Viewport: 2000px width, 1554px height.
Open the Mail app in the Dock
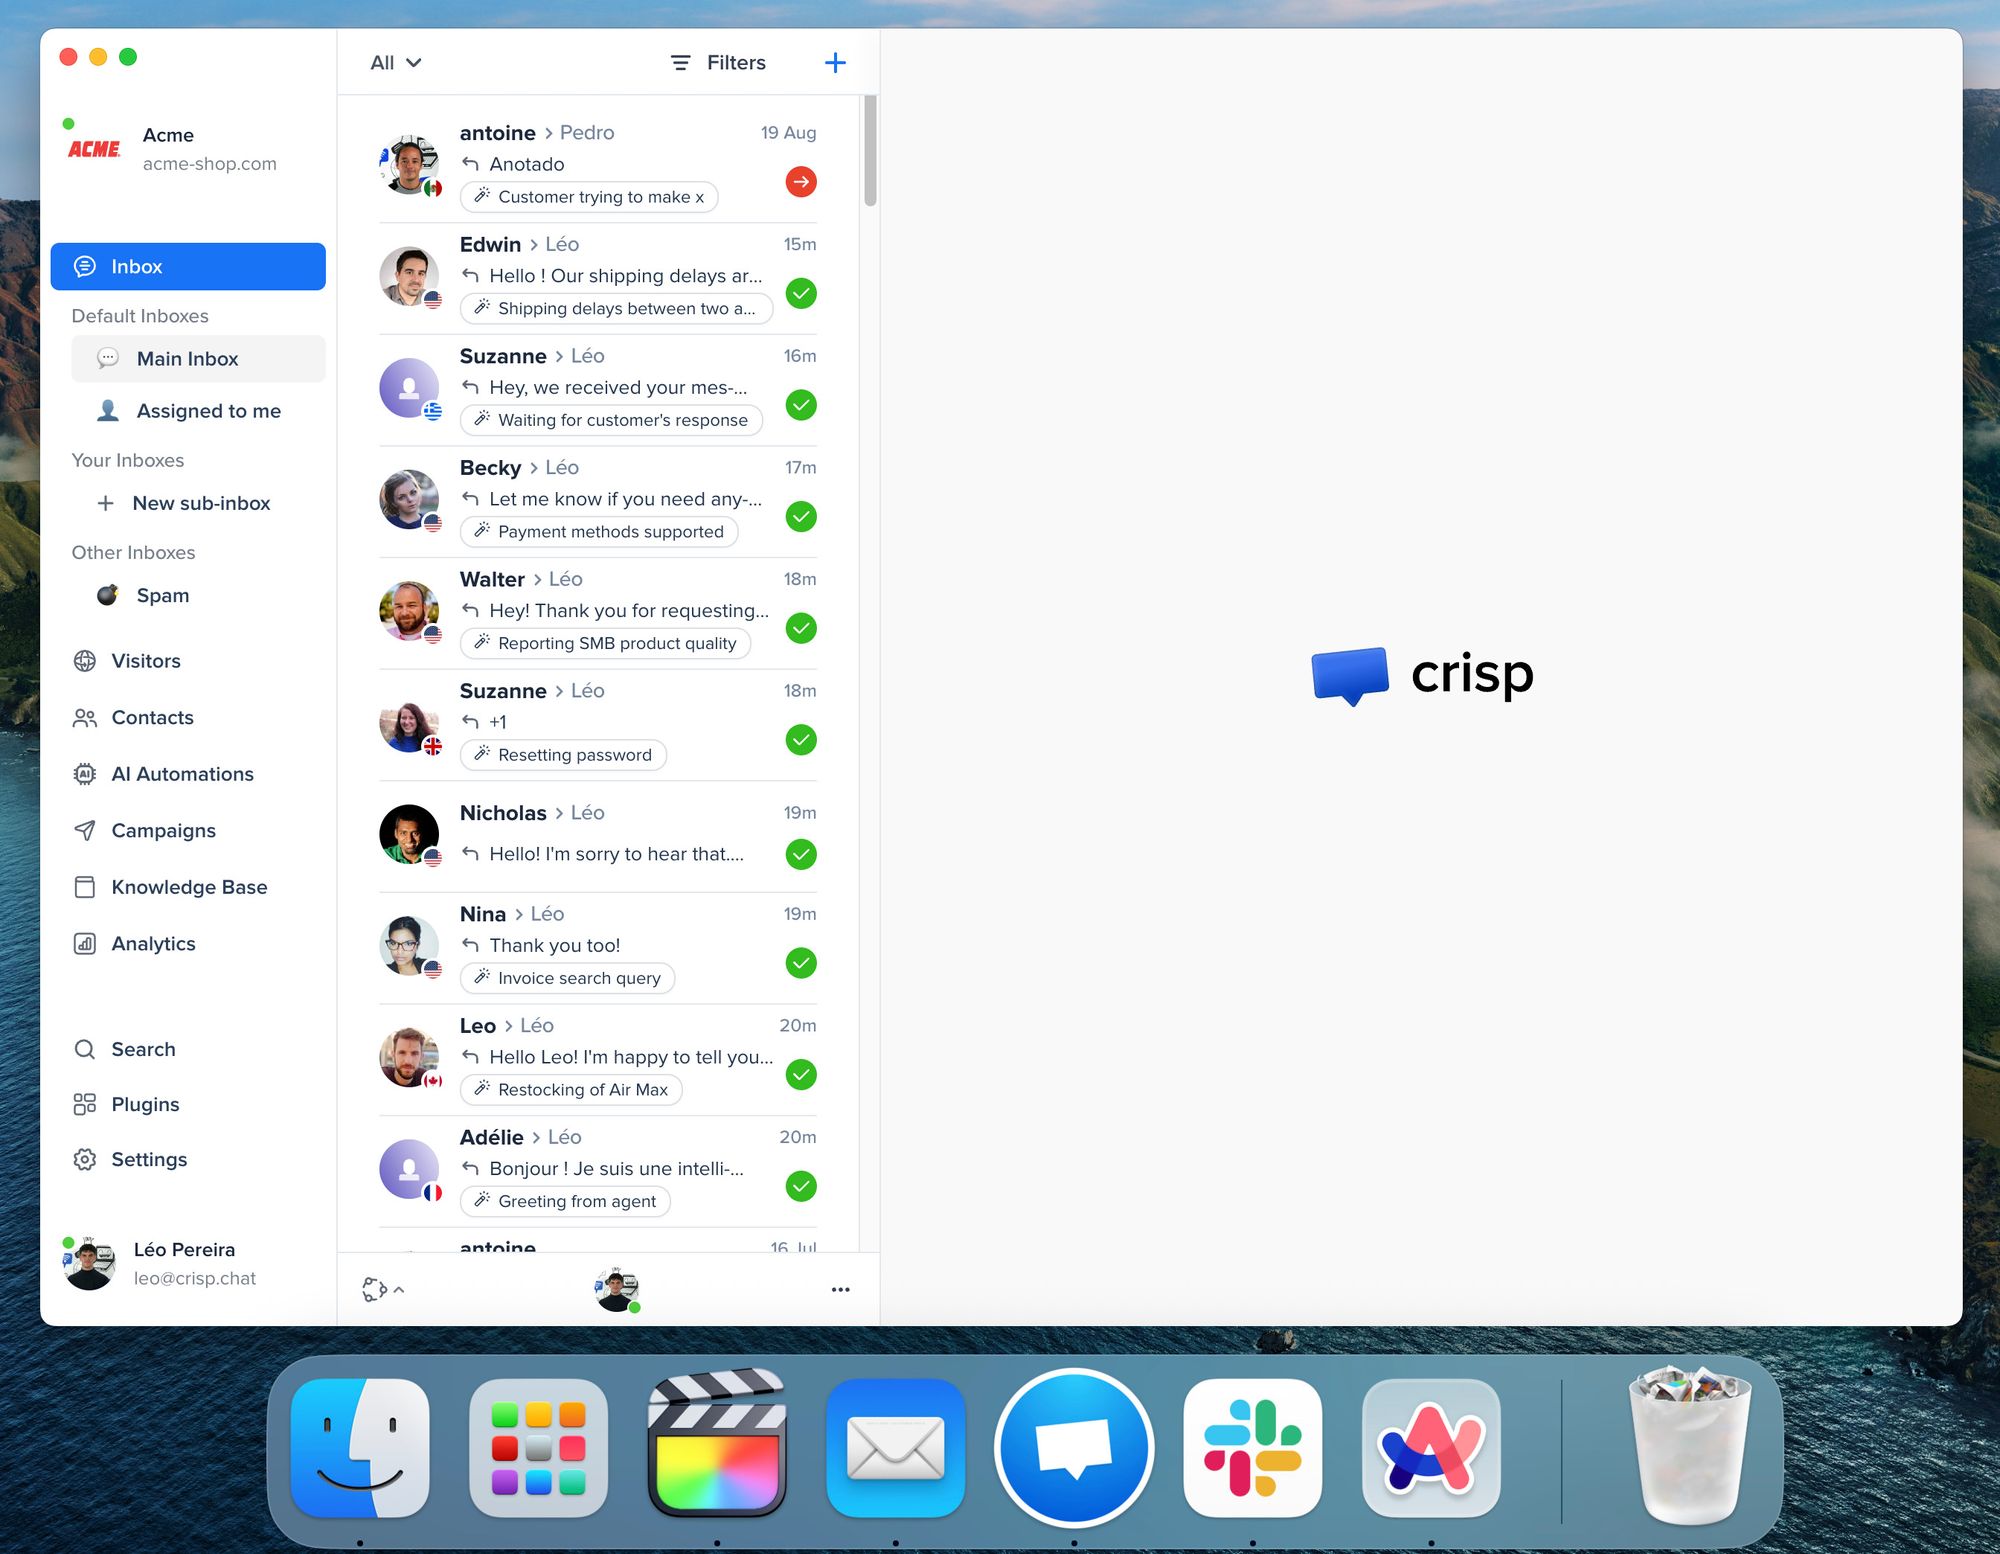coord(896,1448)
